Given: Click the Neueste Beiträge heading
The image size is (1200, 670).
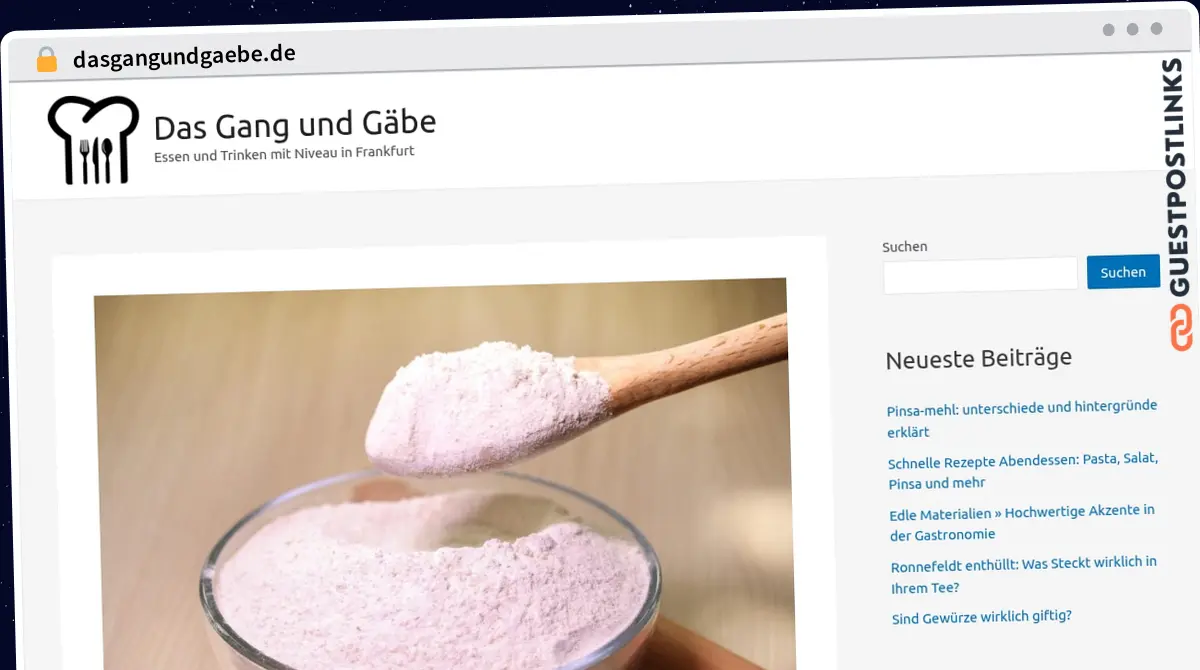Looking at the screenshot, I should pos(978,359).
